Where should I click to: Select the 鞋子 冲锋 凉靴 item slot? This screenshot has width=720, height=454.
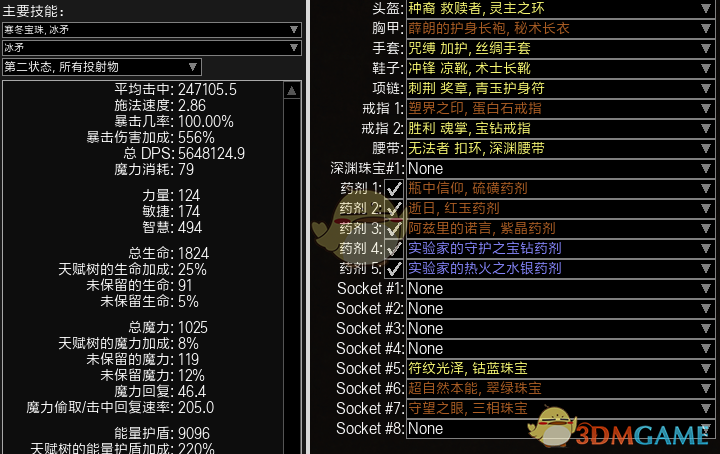pyautogui.click(x=561, y=68)
